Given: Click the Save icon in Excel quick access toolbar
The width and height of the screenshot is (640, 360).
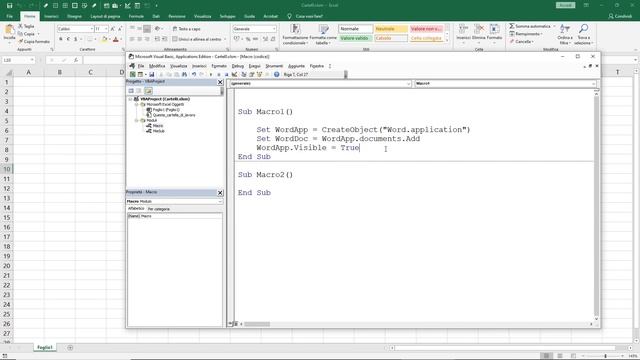Looking at the screenshot, I should click(x=9, y=5).
